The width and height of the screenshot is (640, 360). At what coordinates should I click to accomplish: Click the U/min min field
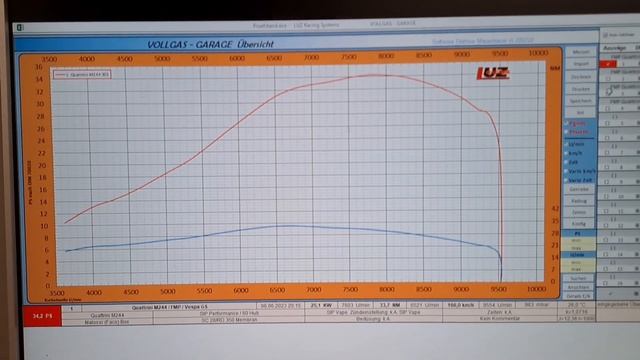pos(578,262)
